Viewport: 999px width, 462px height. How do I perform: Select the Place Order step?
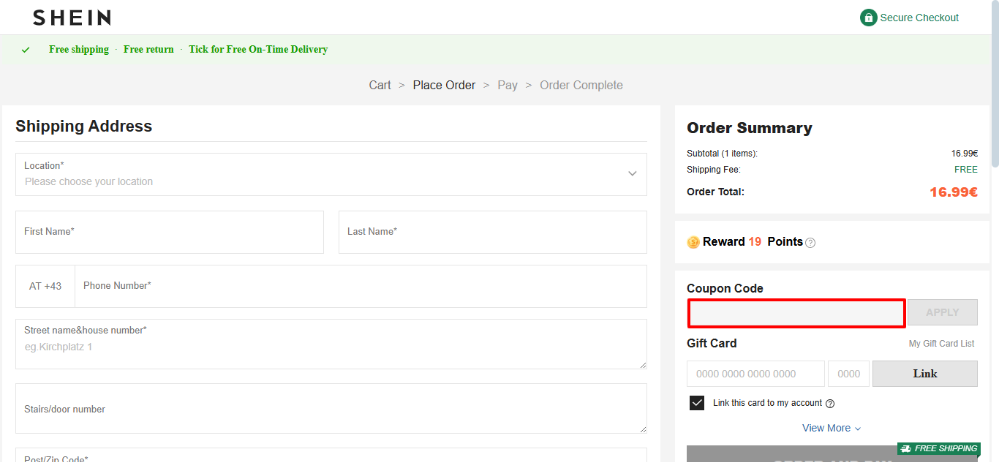tap(444, 85)
